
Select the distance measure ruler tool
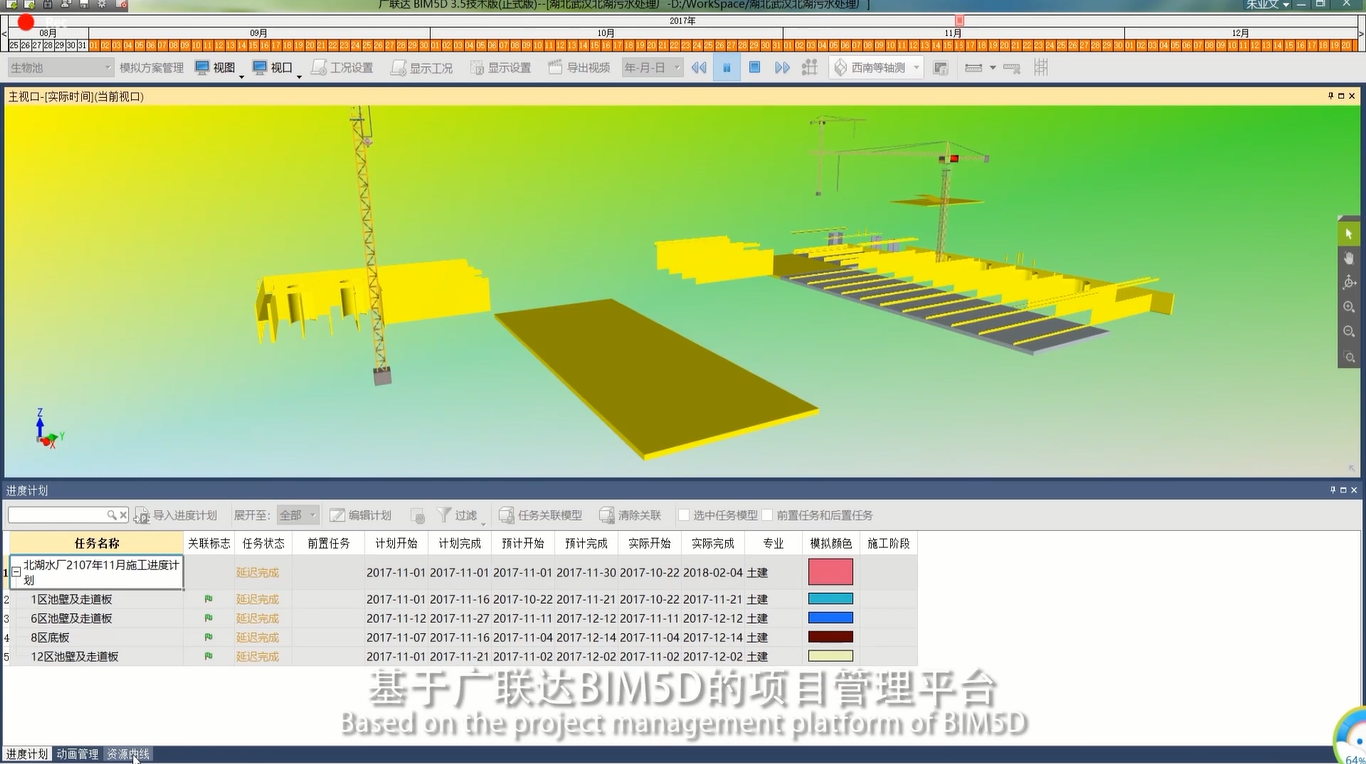click(973, 67)
